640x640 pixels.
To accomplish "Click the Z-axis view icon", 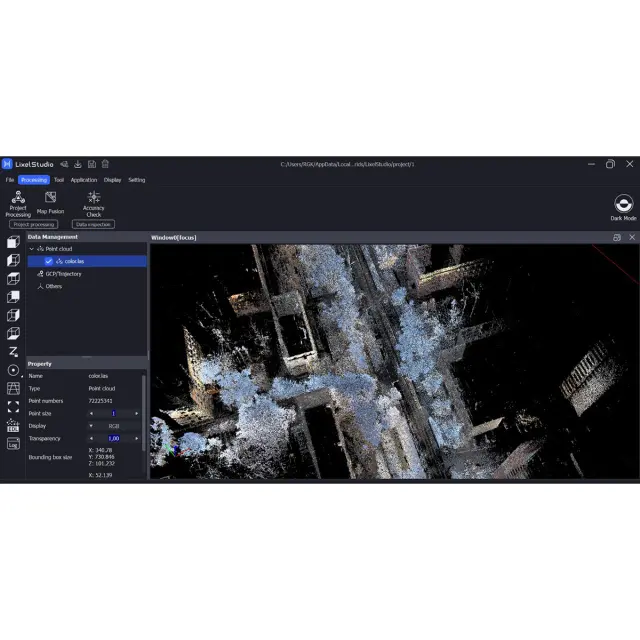I will pyautogui.click(x=13, y=352).
